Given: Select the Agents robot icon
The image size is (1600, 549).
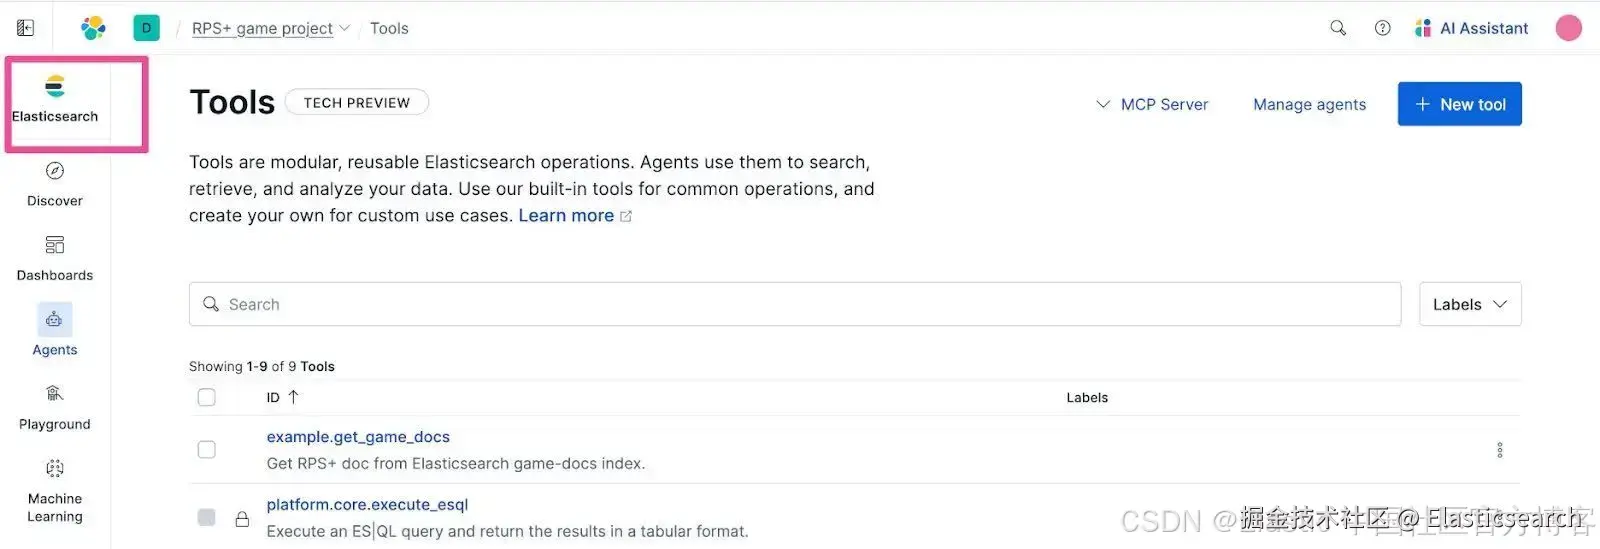Looking at the screenshot, I should 54,320.
